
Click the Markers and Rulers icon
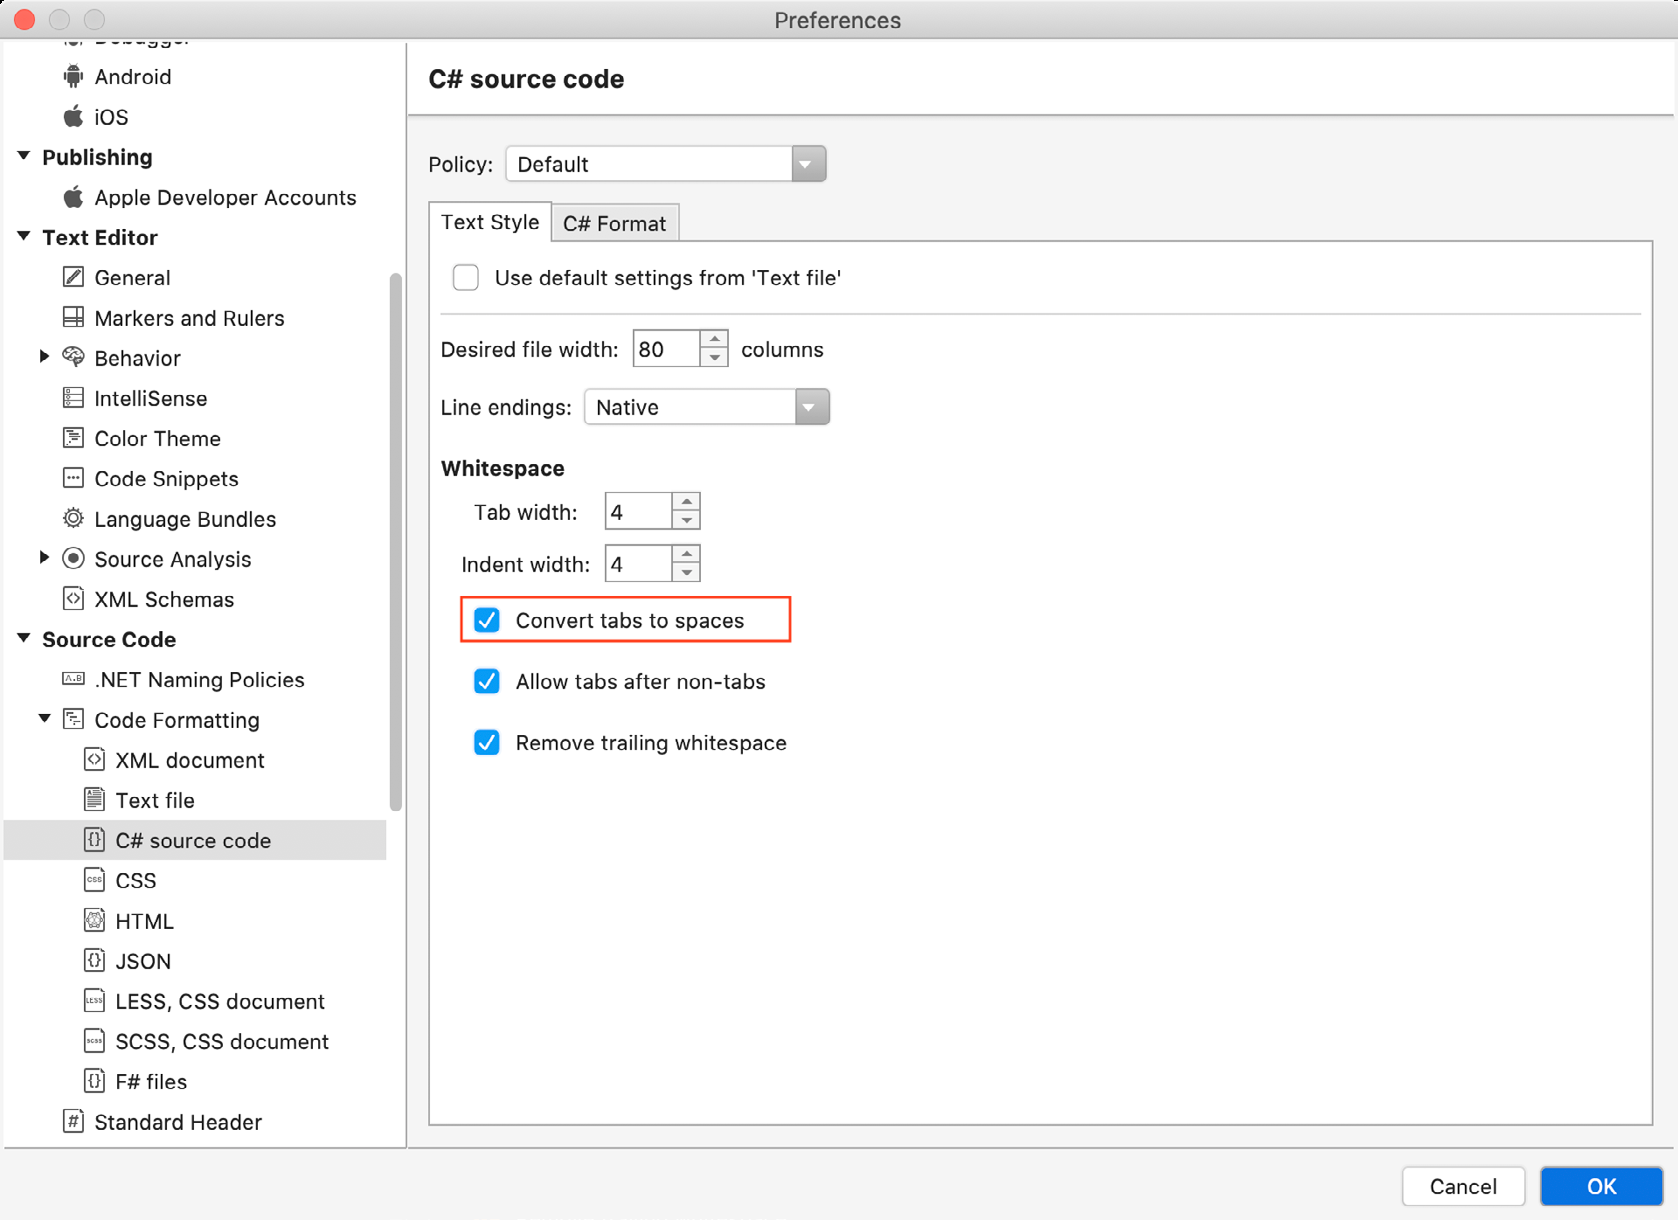[x=73, y=317]
